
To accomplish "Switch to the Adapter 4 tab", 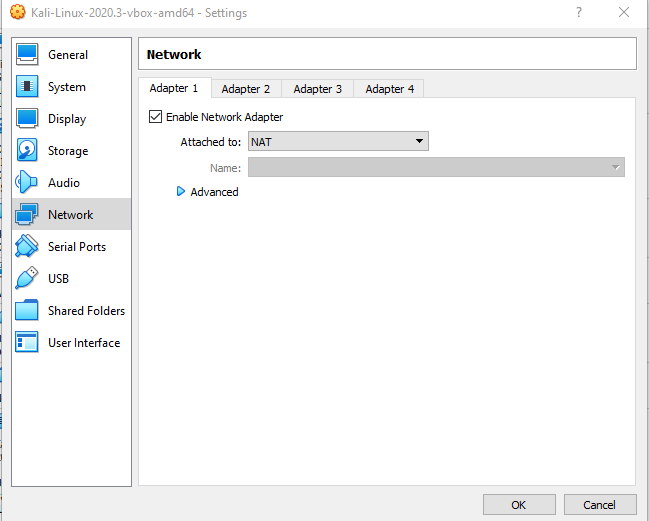I will (389, 89).
